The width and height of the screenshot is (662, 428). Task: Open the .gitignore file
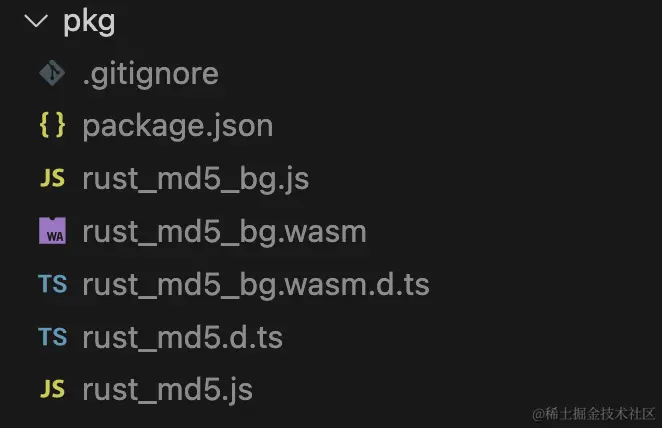click(x=150, y=74)
